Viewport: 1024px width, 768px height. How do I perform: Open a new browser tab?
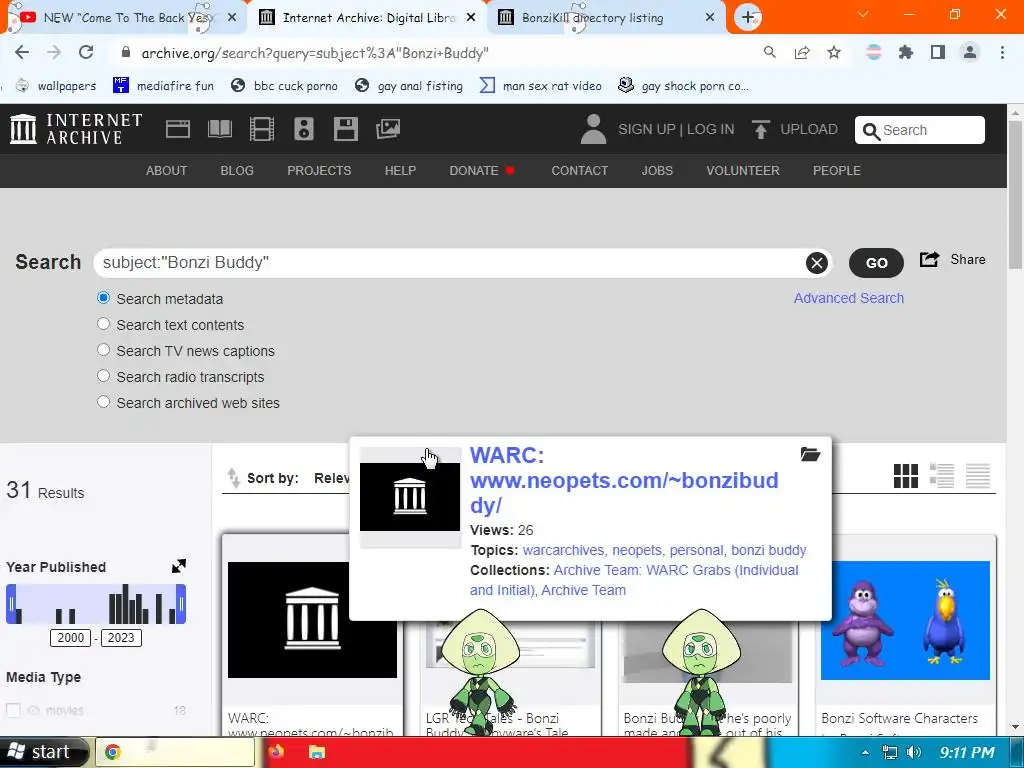[748, 18]
